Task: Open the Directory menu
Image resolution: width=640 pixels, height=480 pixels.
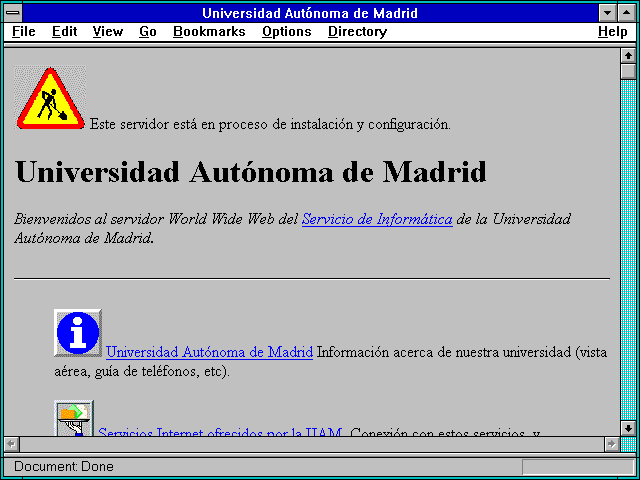Action: pos(358,32)
